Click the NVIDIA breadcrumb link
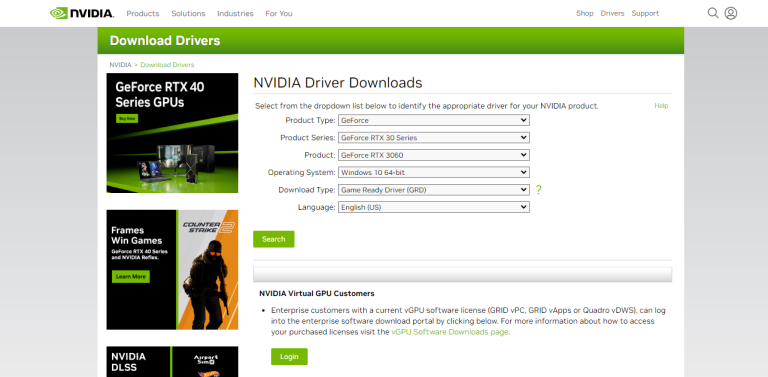The width and height of the screenshot is (768, 377). point(120,65)
